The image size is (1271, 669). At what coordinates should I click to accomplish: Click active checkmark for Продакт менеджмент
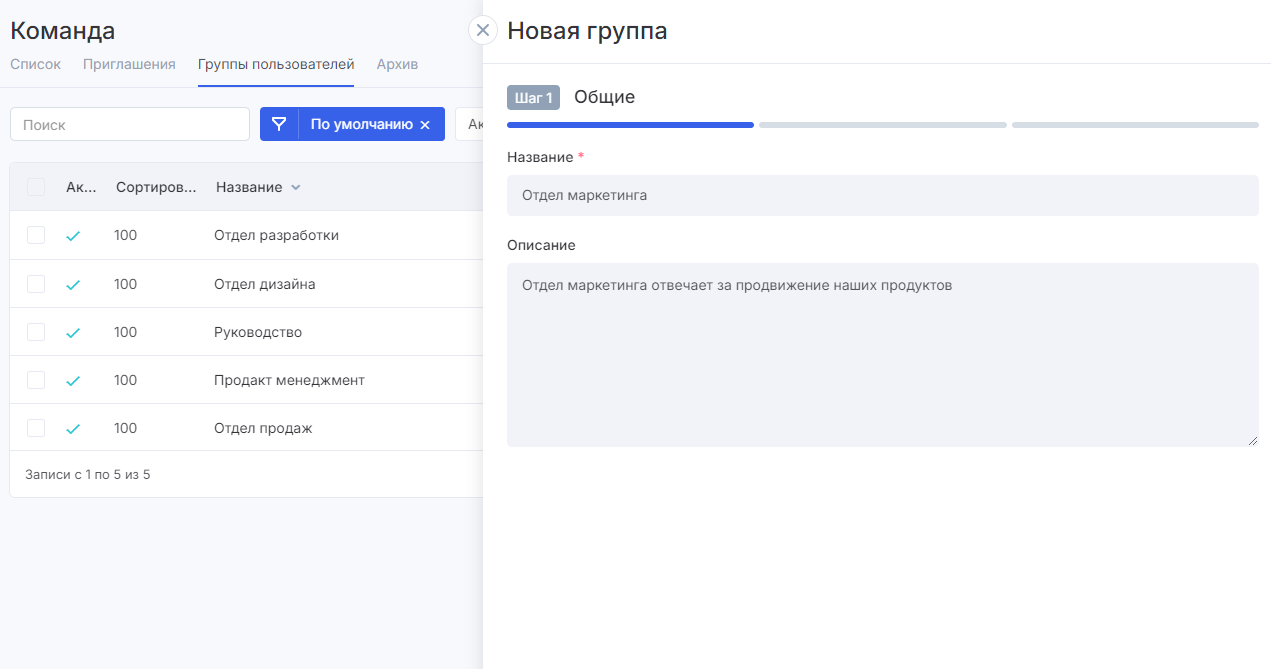point(73,380)
